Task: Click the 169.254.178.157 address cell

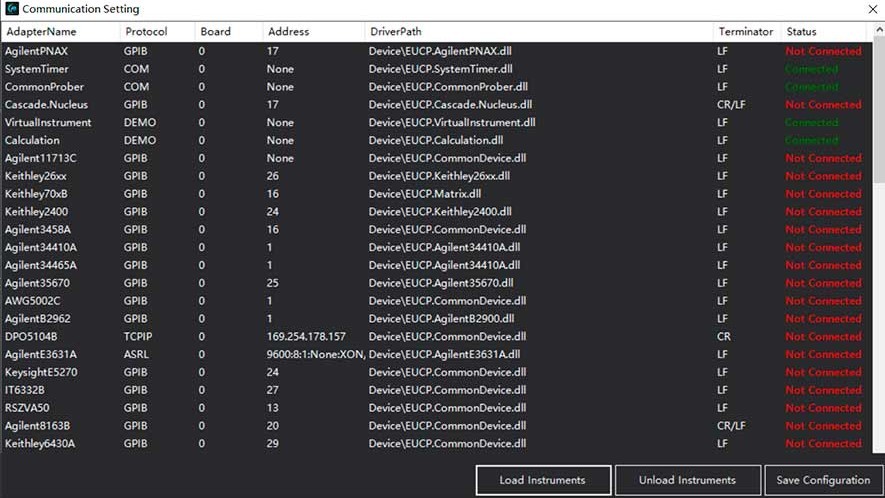Action: click(x=306, y=337)
